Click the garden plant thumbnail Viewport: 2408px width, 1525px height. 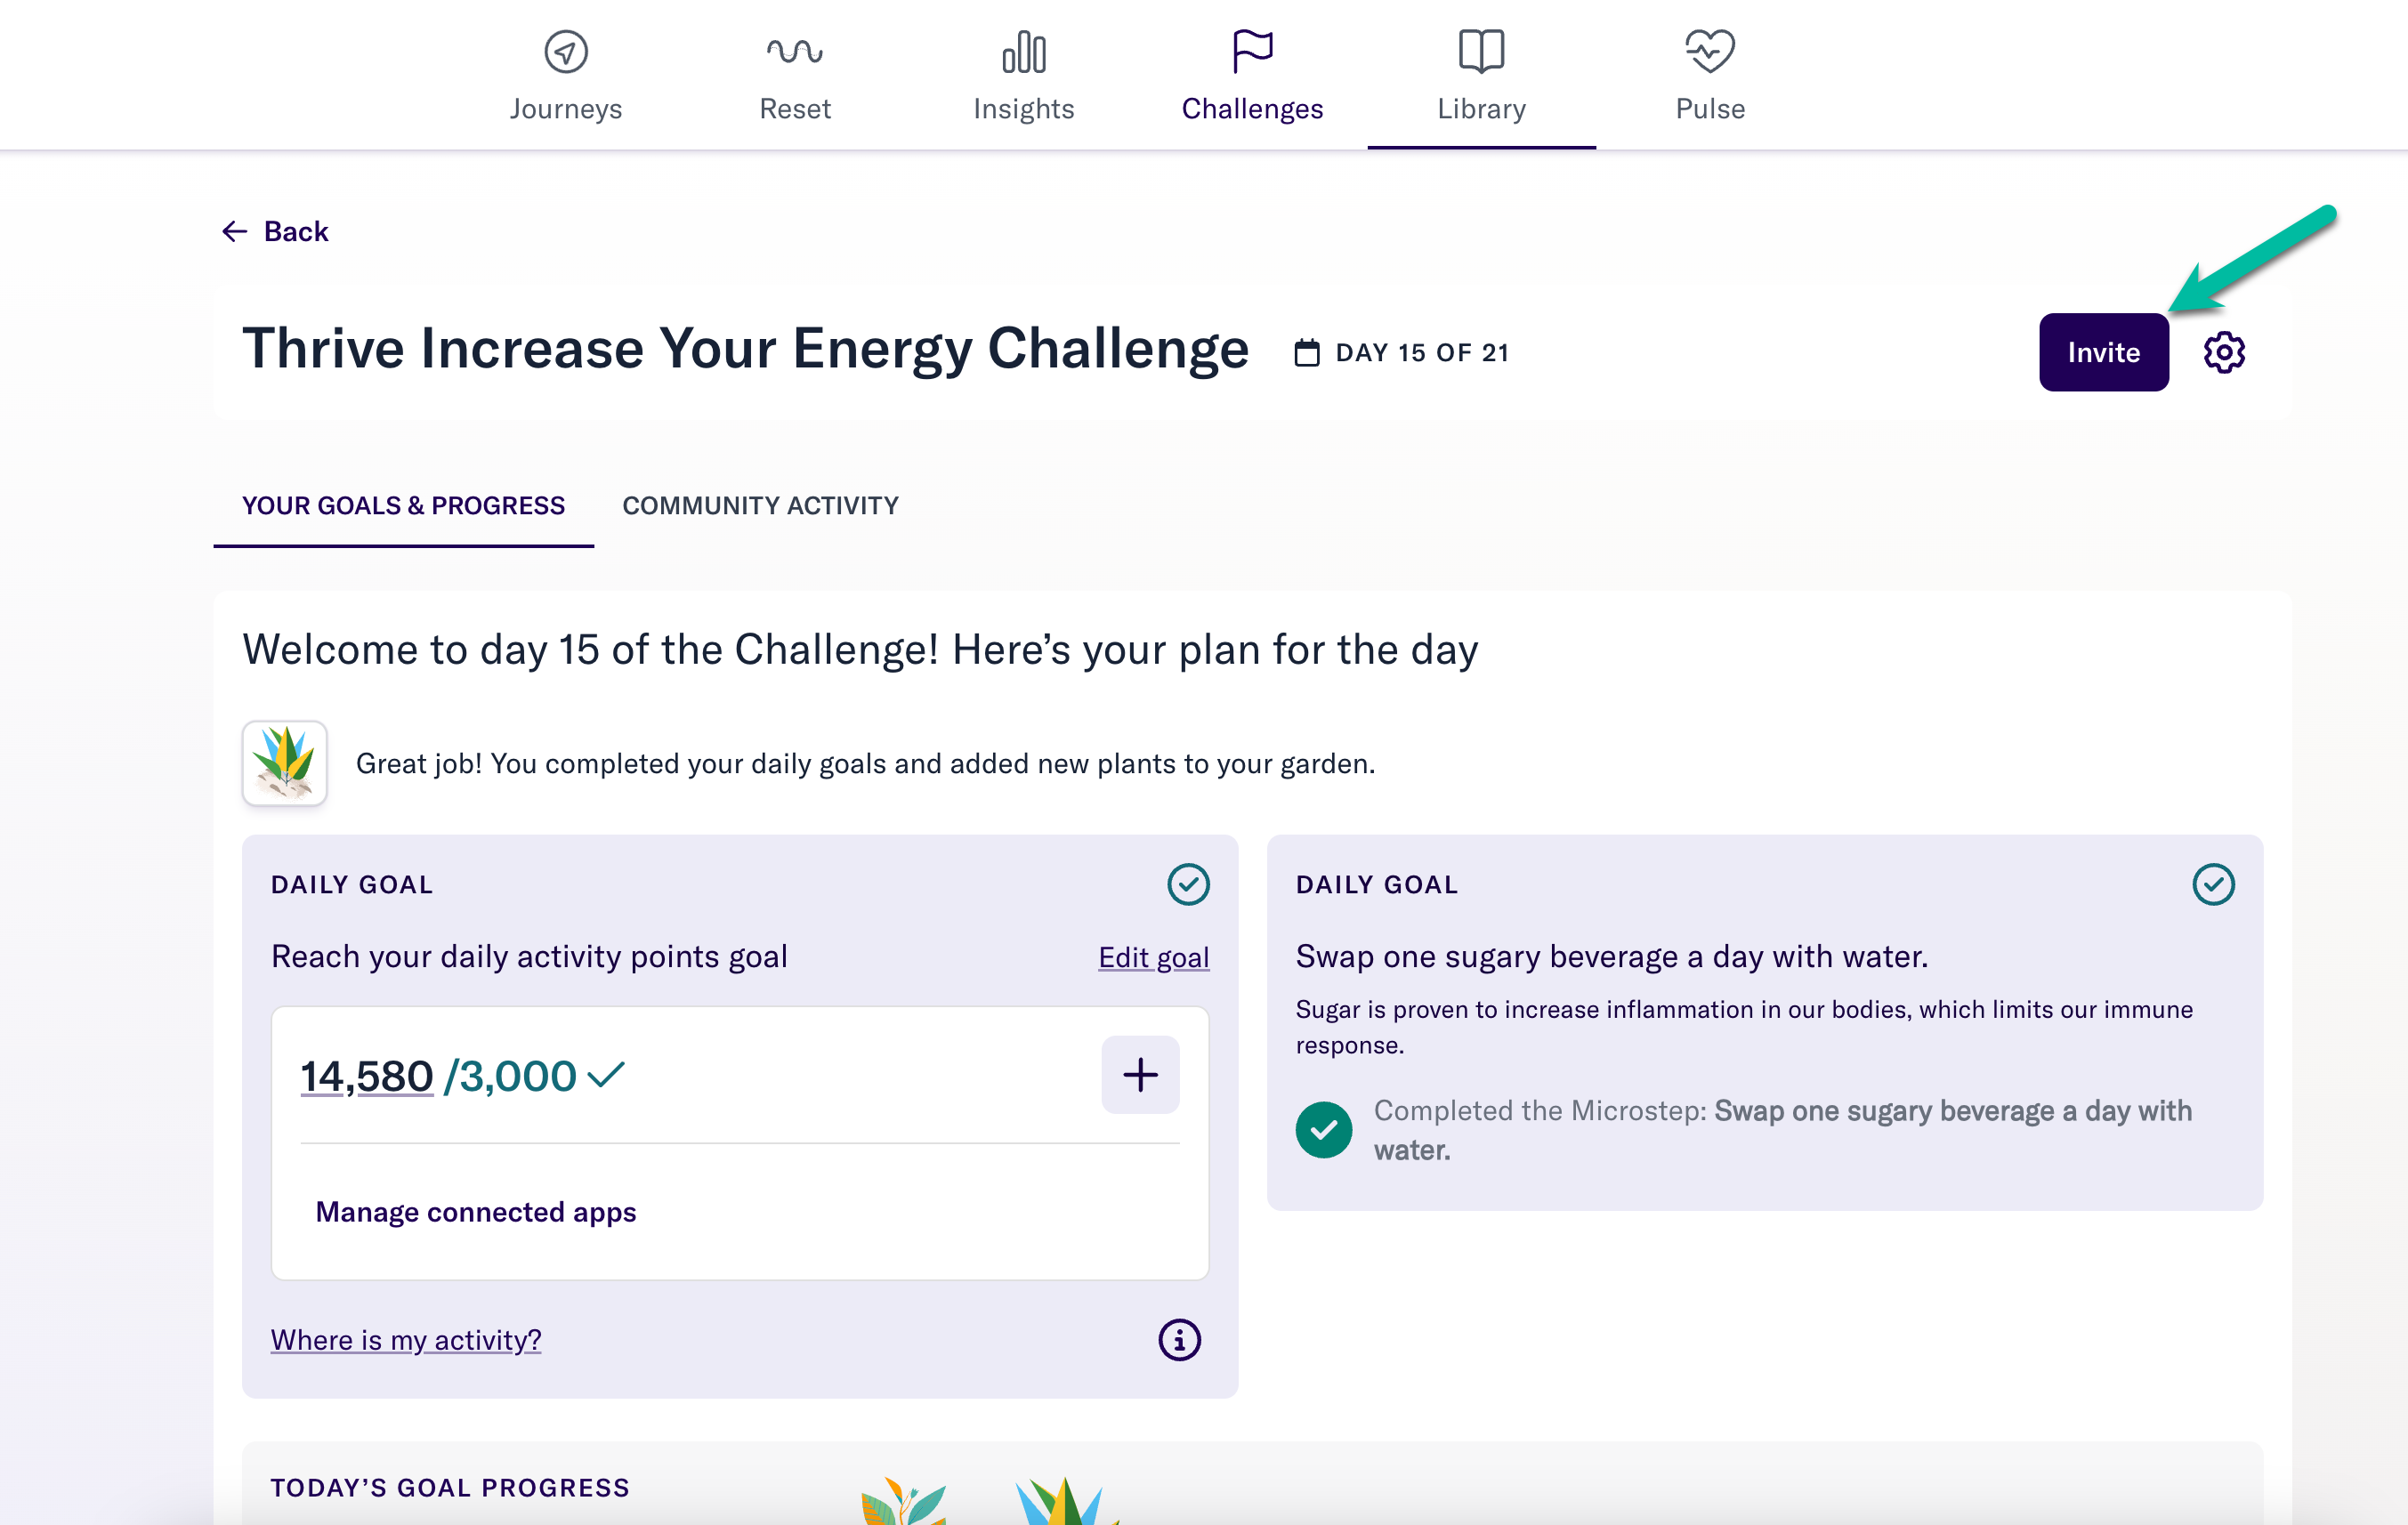coord(285,763)
